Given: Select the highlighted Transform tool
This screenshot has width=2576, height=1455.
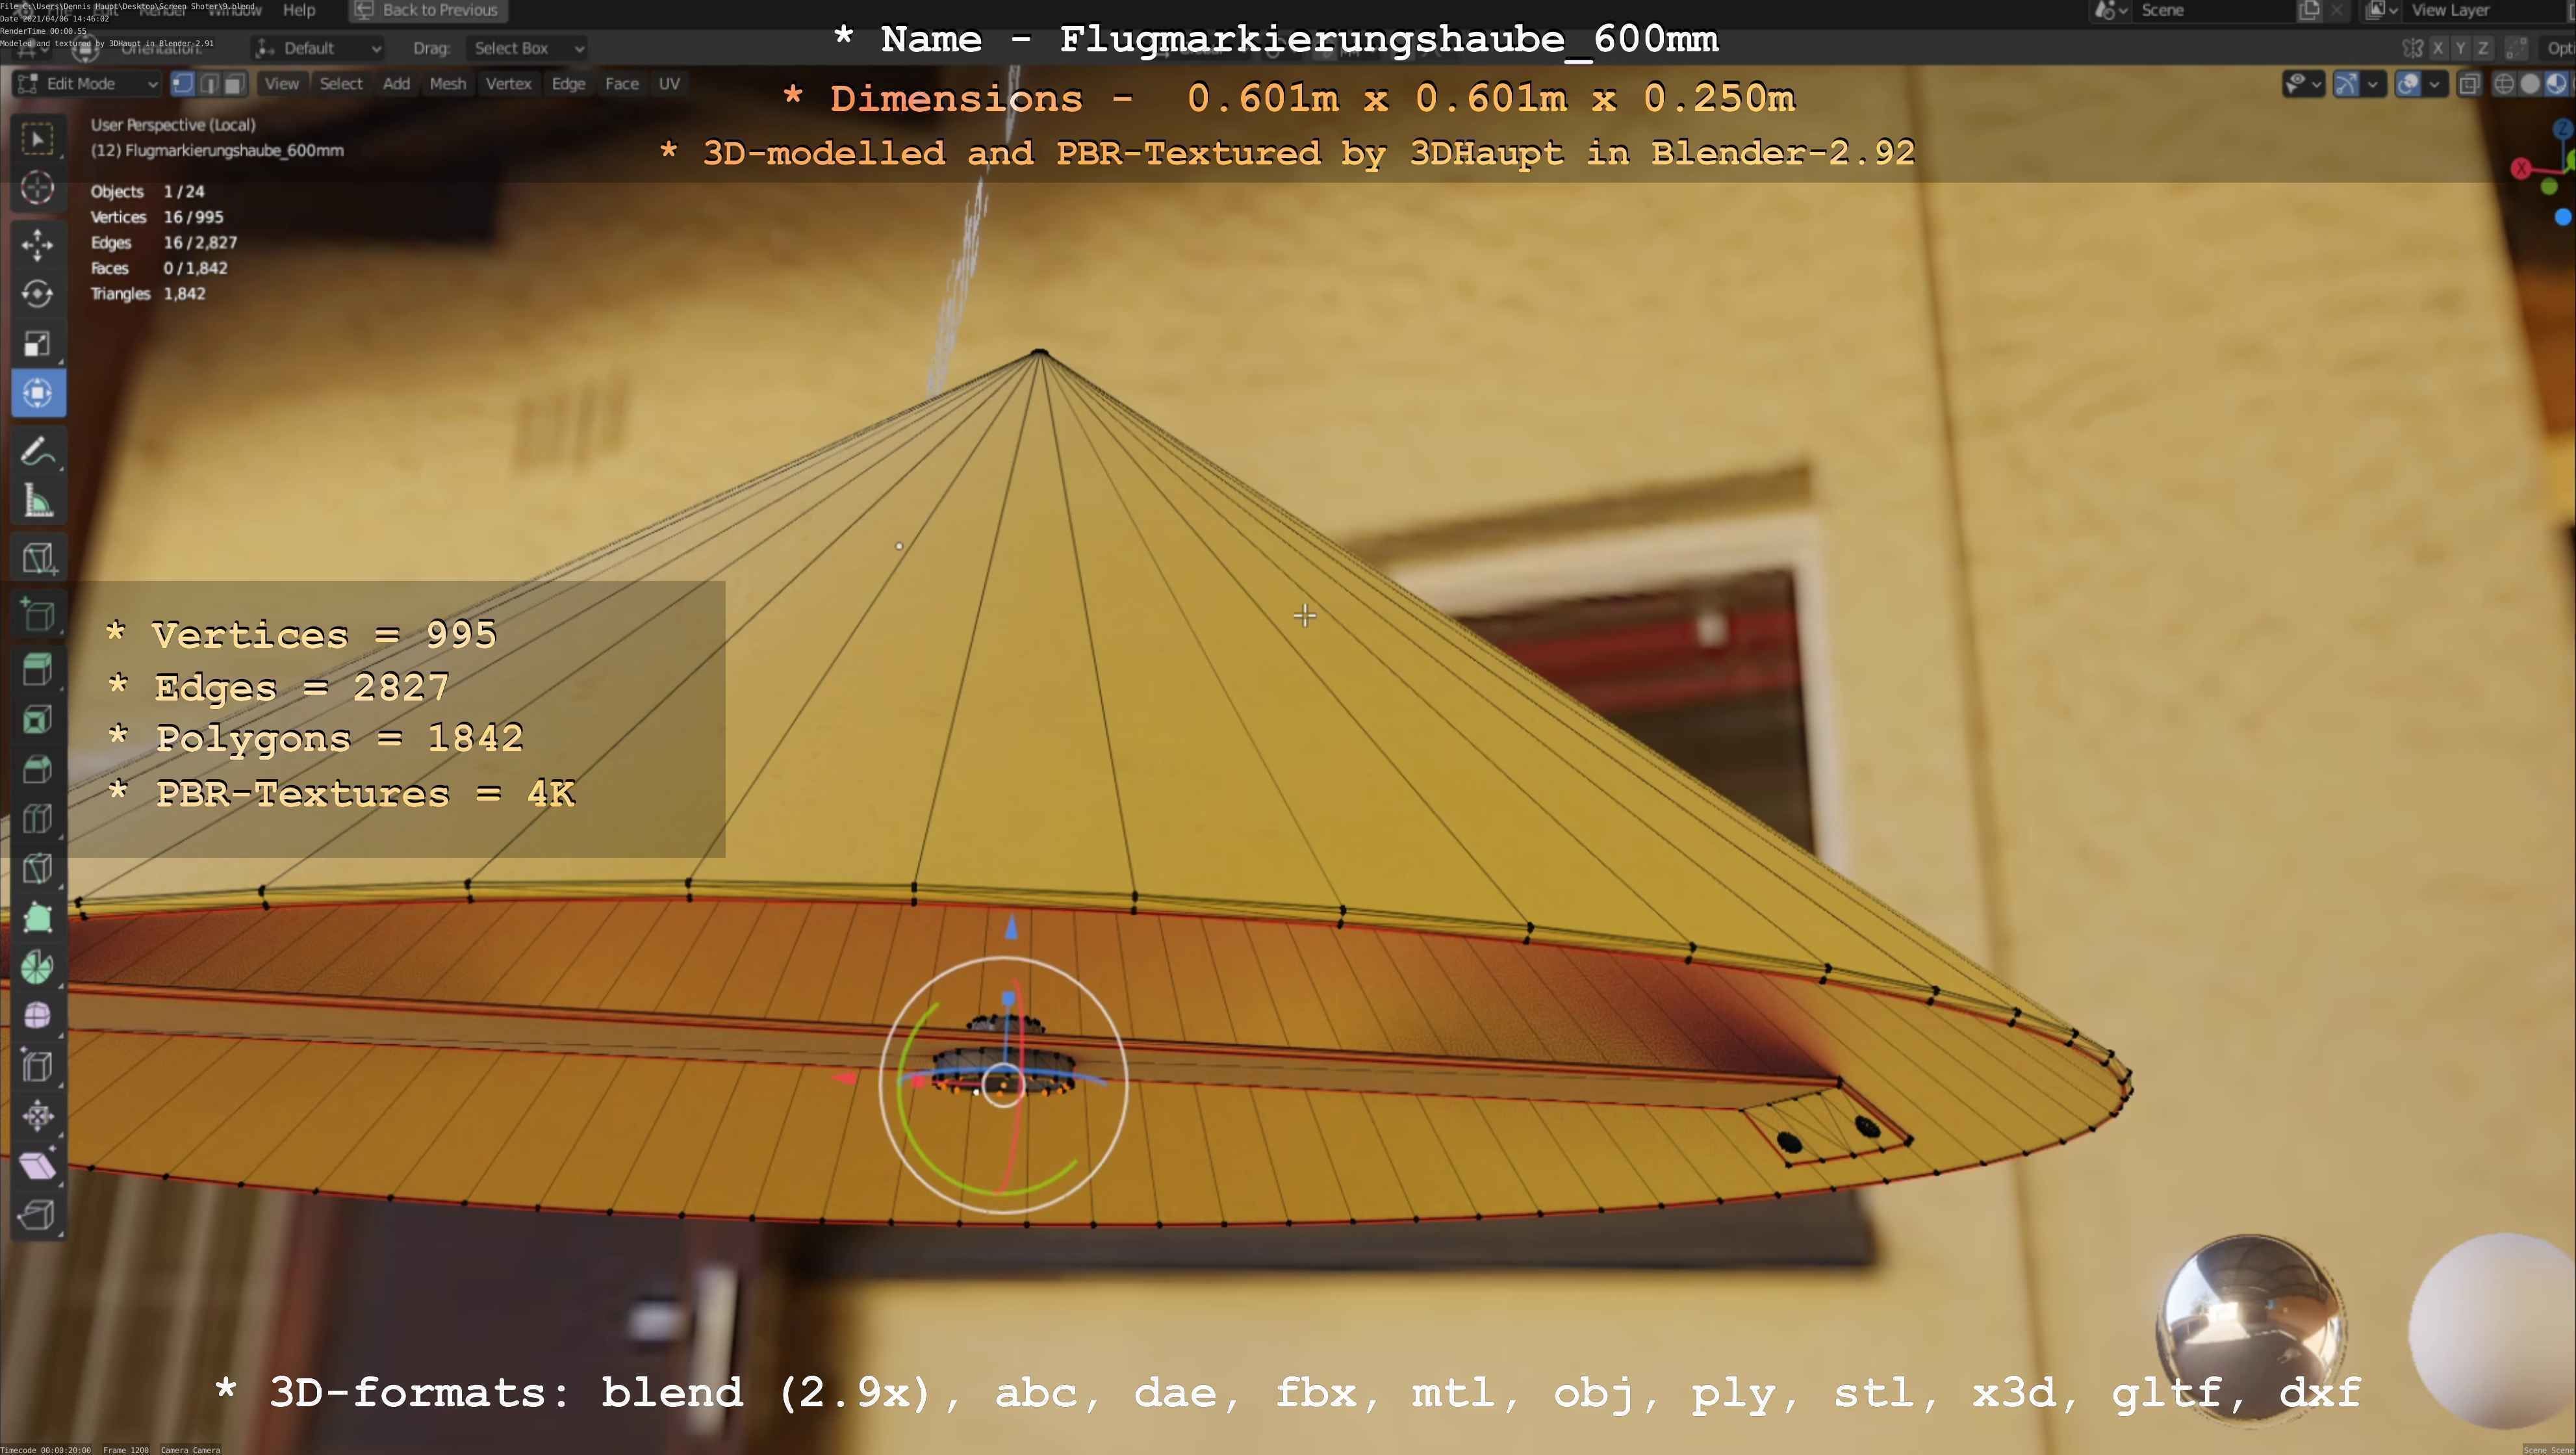Looking at the screenshot, I should tap(38, 393).
